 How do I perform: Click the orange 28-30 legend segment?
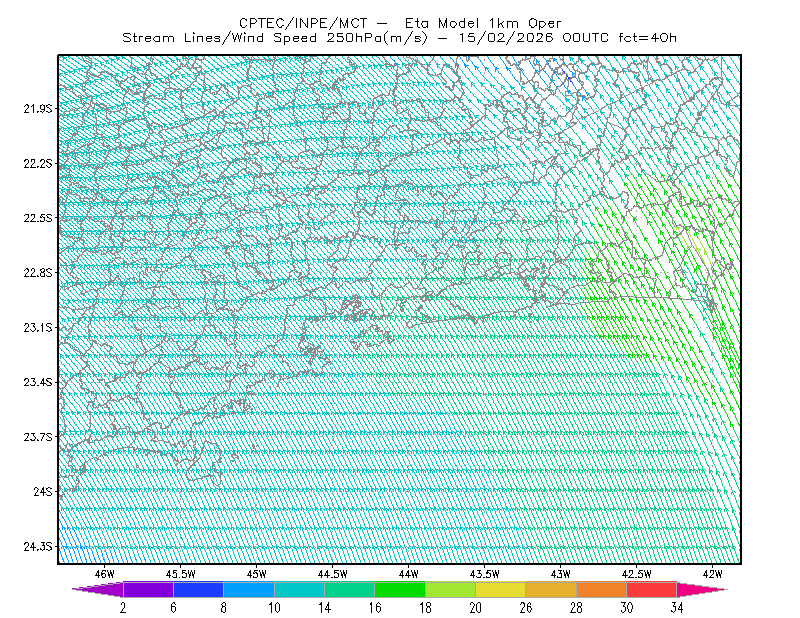tap(602, 589)
